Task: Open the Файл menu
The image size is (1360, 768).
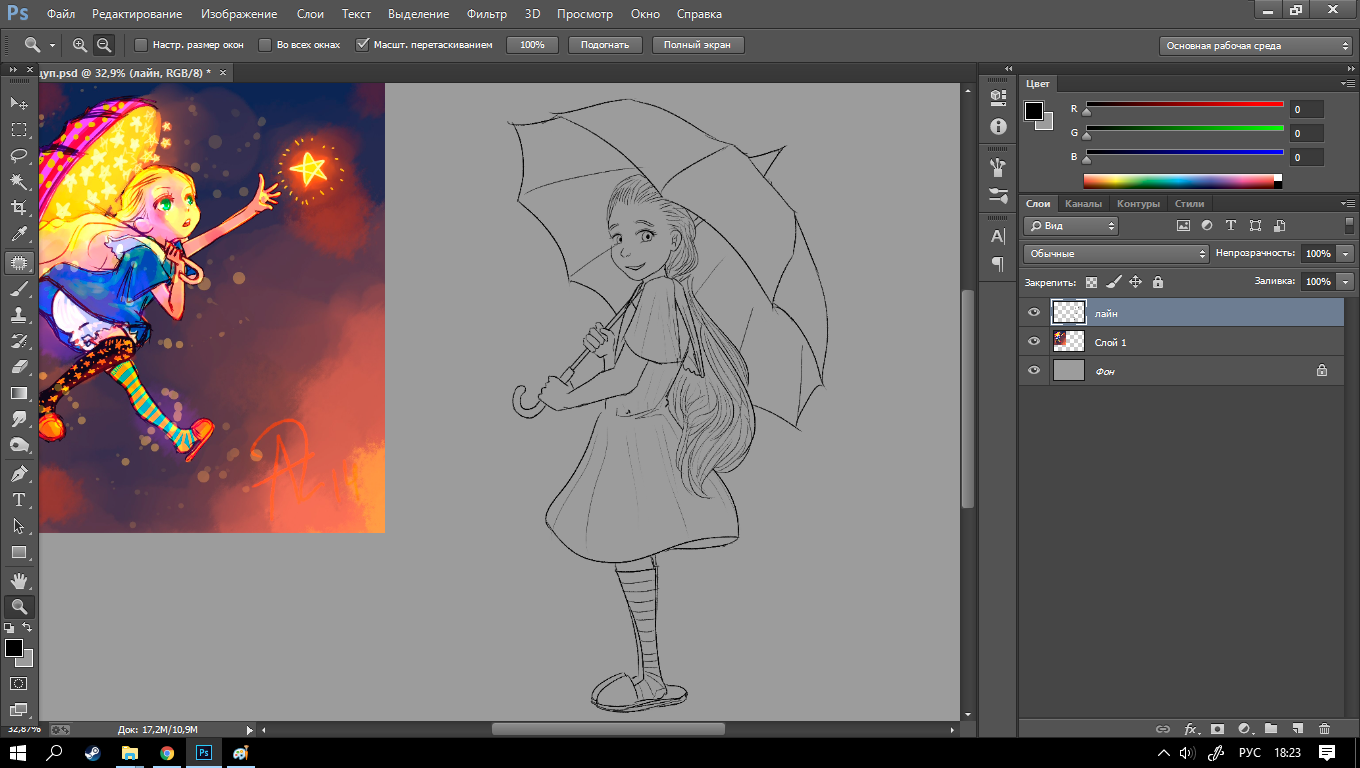Action: point(61,14)
